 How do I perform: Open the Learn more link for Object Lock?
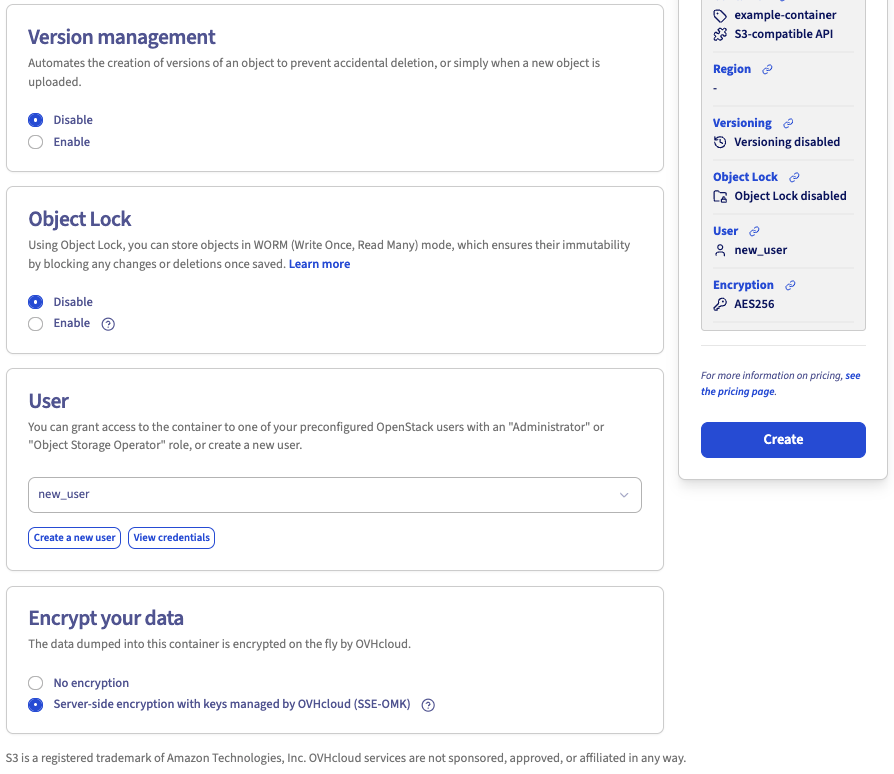coord(319,264)
